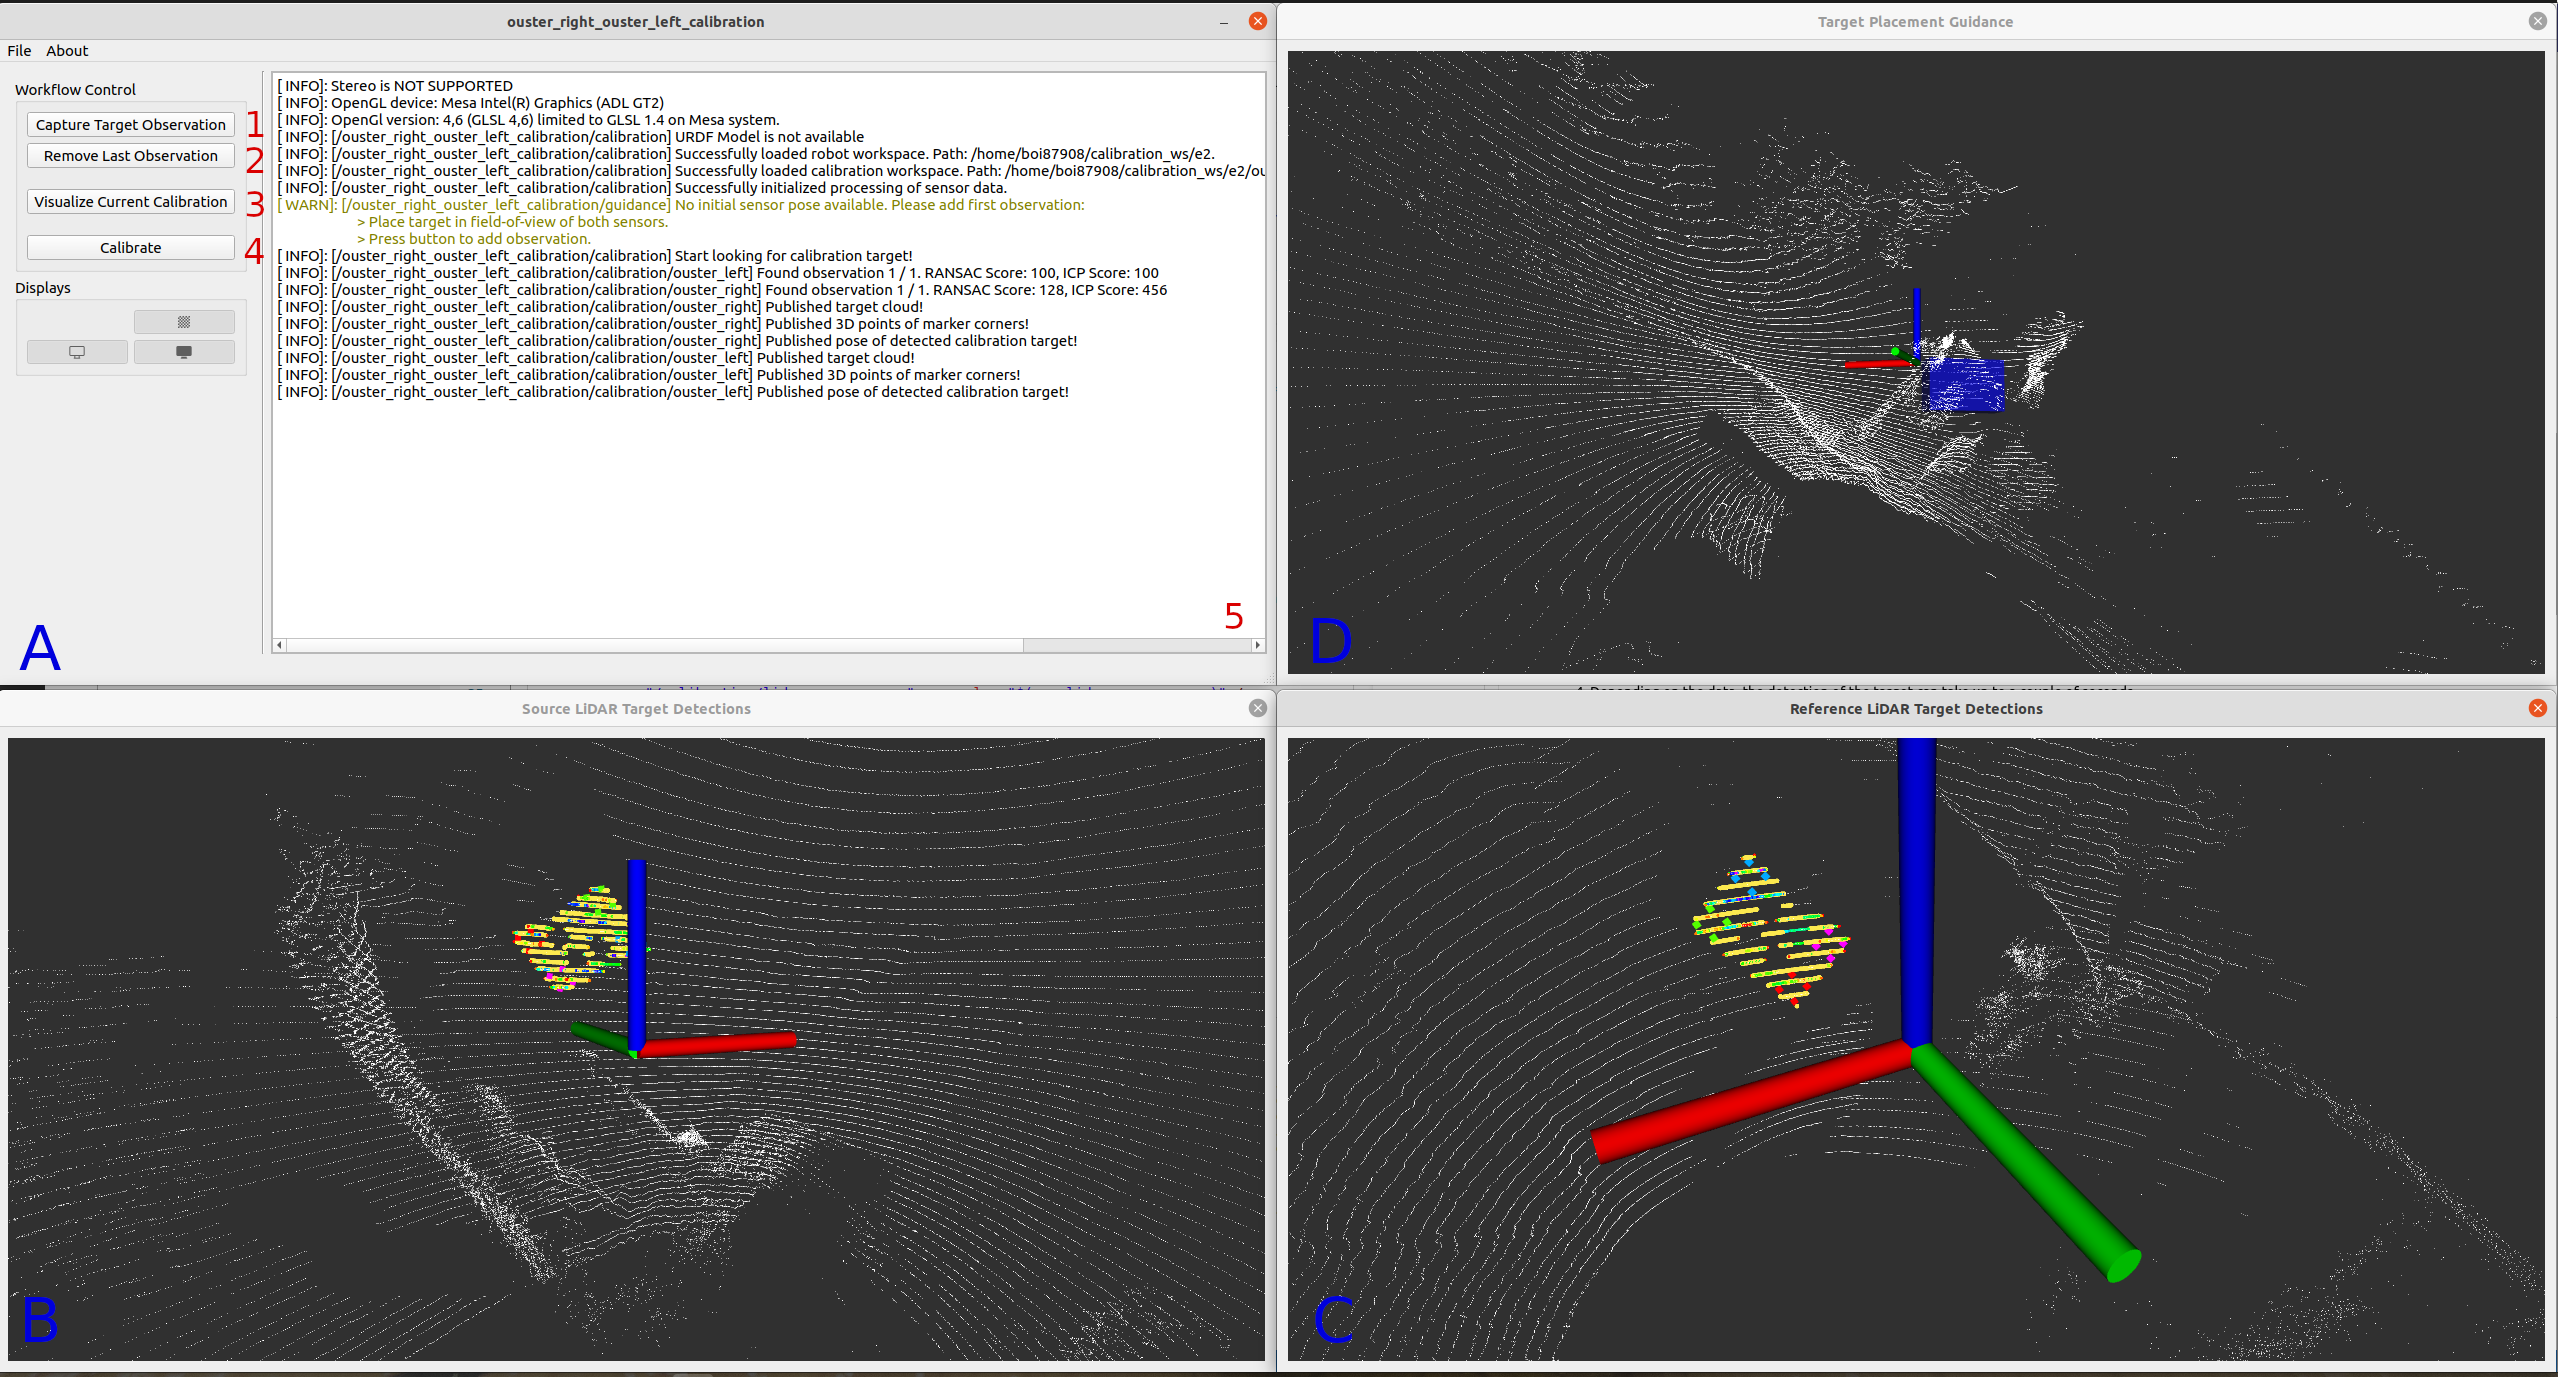Click log line 'Stereo is NOT SUPPORTED'

point(395,86)
